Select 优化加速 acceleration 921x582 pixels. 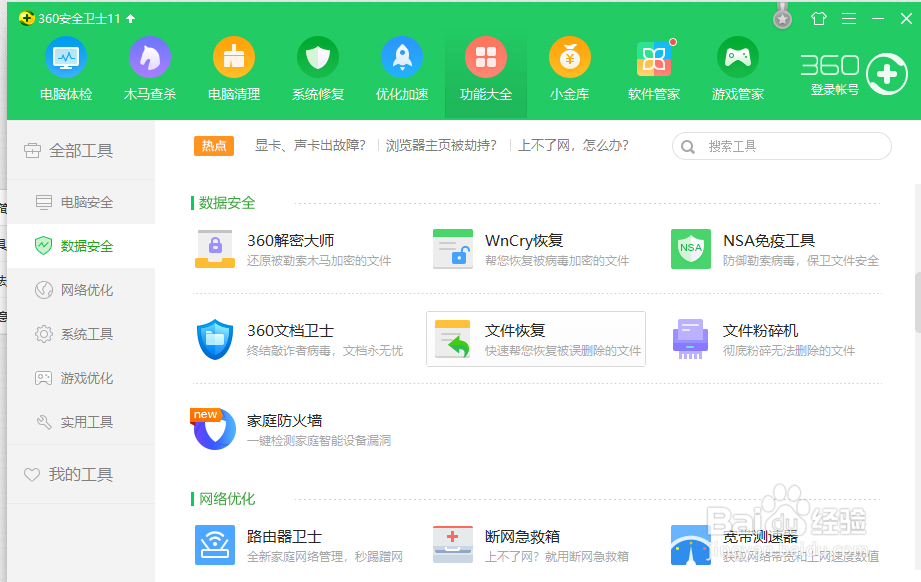401,67
